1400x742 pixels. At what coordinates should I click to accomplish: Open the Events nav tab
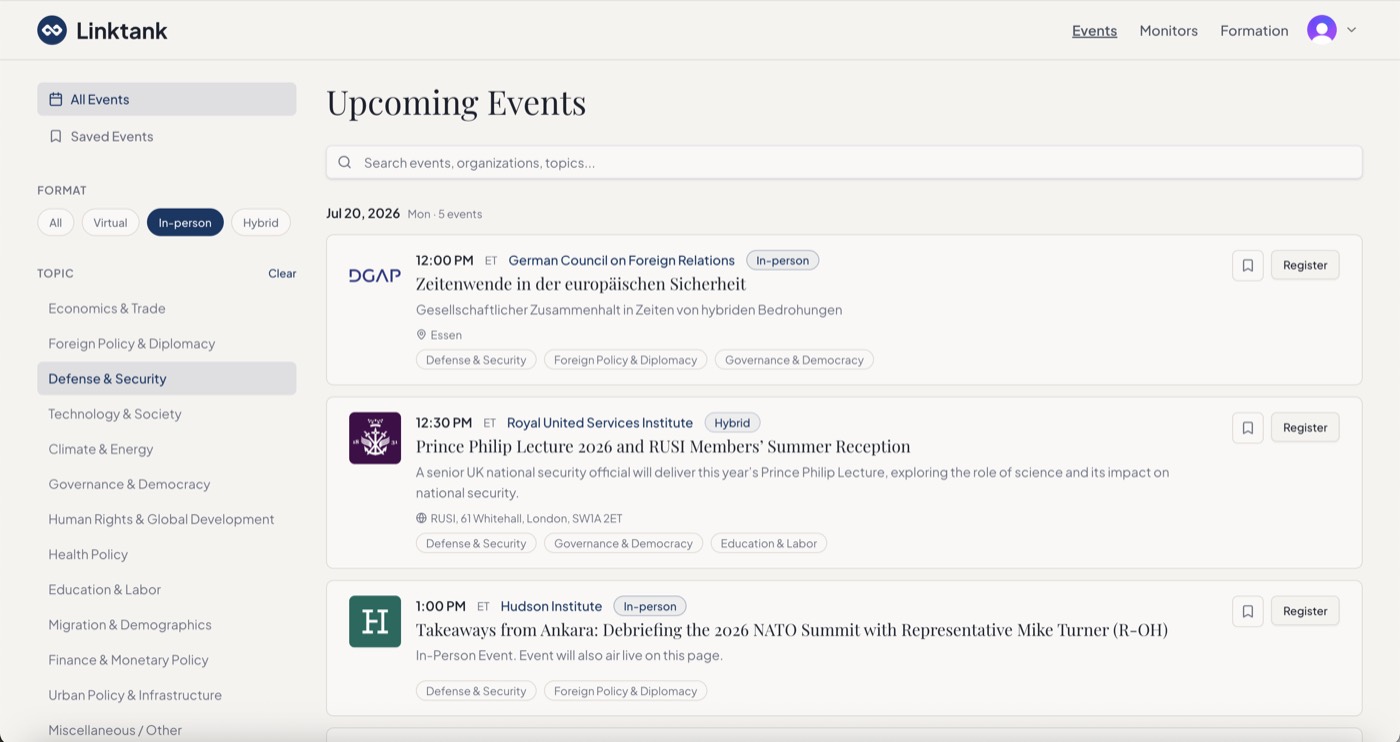[x=1094, y=30]
